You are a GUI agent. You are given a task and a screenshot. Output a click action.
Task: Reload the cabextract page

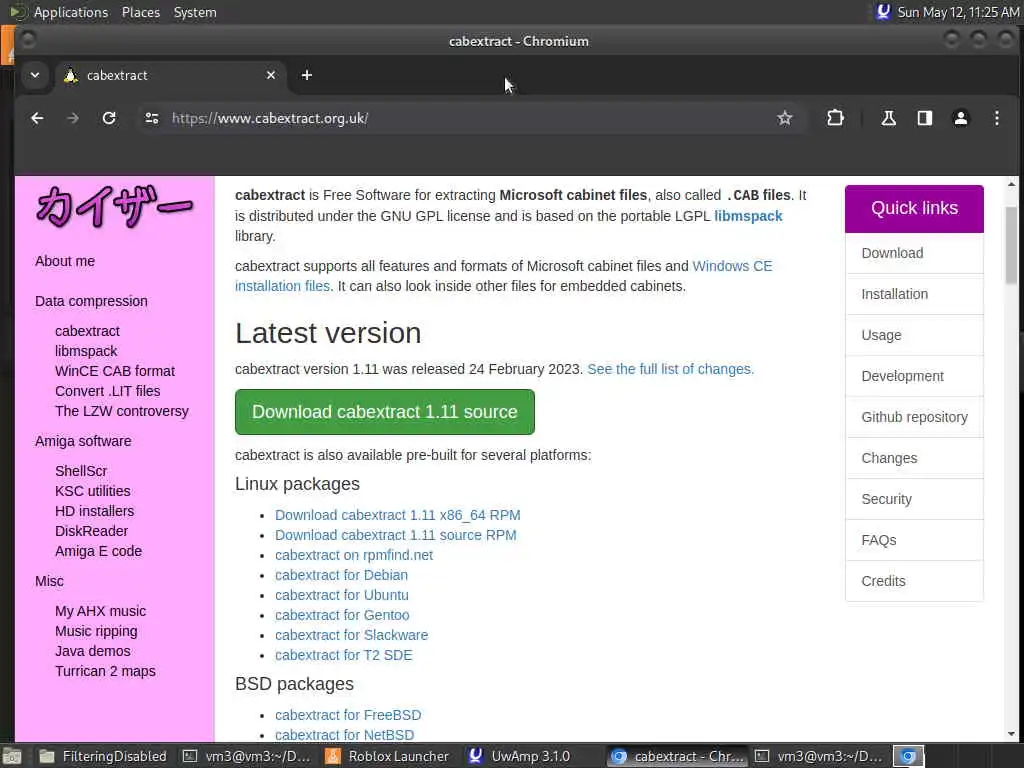(109, 118)
